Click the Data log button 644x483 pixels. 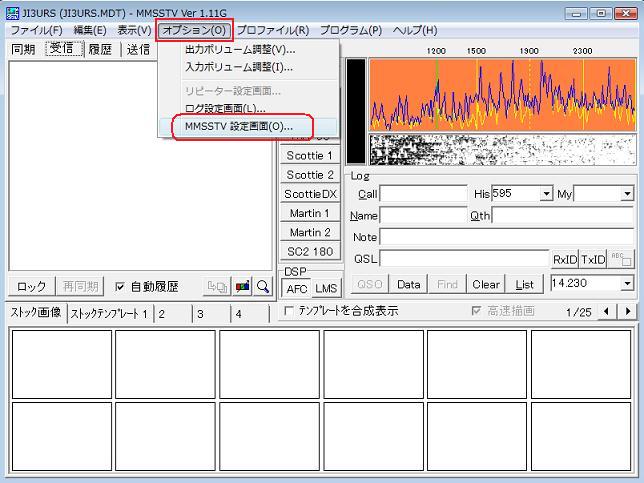coord(408,284)
